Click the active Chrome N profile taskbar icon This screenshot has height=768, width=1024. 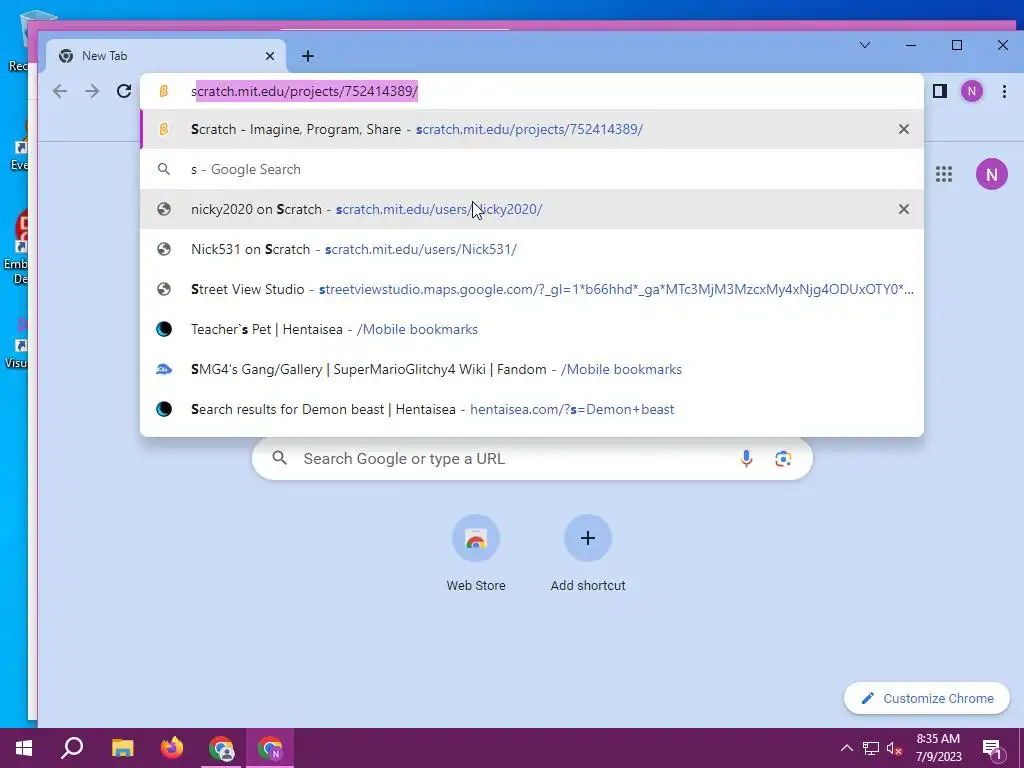pyautogui.click(x=270, y=748)
